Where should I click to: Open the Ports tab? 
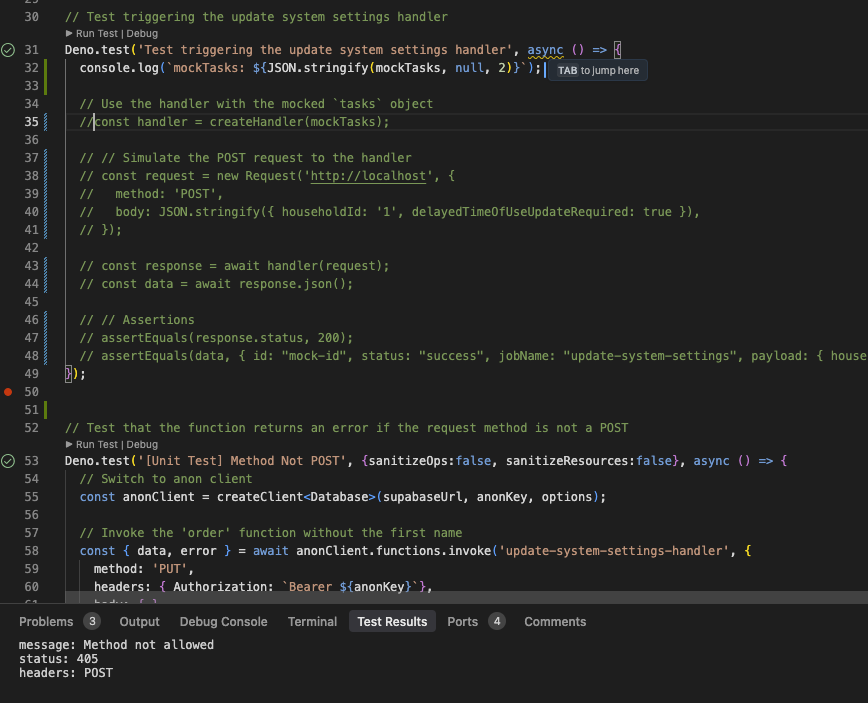[463, 622]
